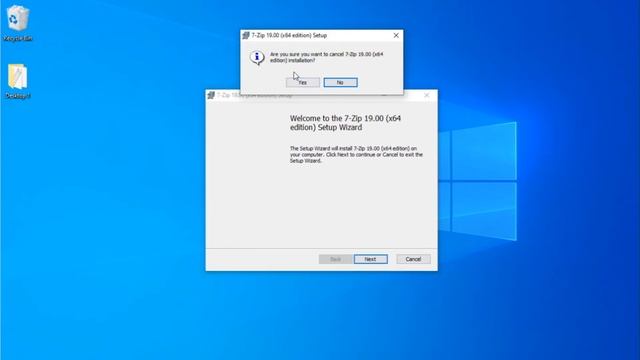Click Cancel in the Setup Wizard window
The width and height of the screenshot is (640, 360).
tap(413, 259)
